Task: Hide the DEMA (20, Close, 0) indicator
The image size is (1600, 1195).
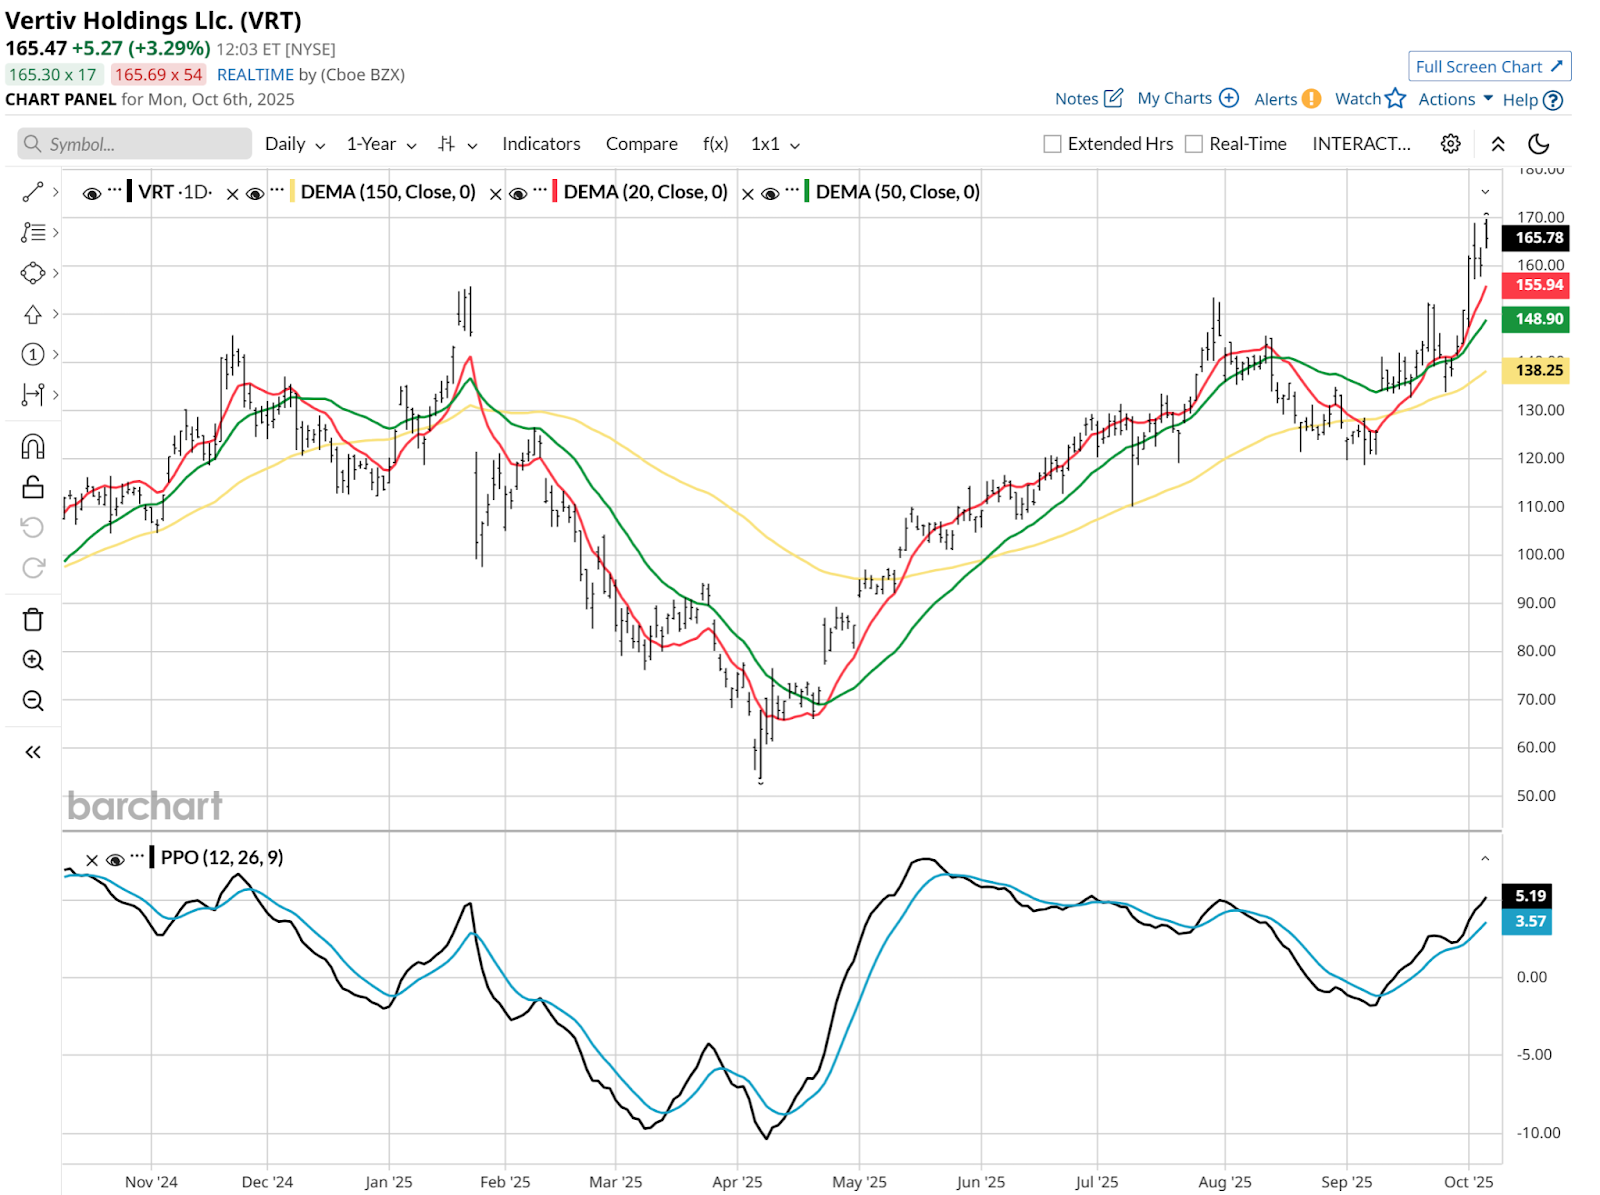Action: pyautogui.click(x=518, y=193)
